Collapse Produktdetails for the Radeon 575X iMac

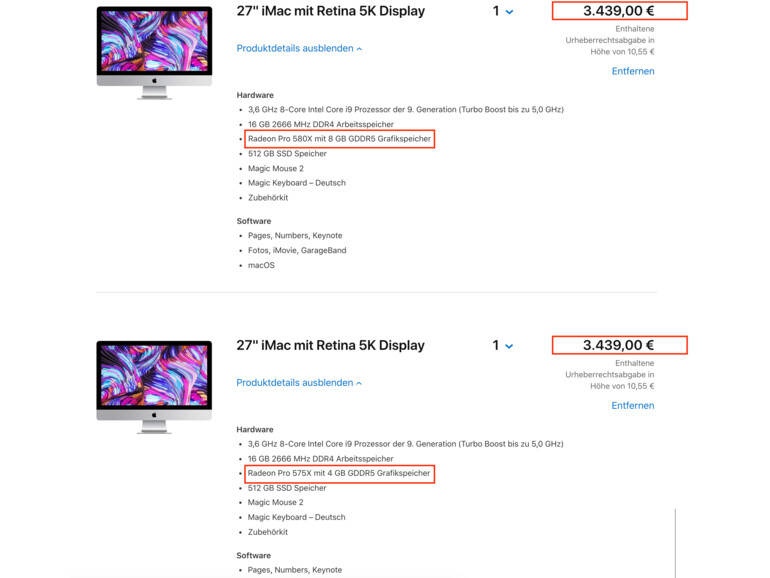point(299,383)
